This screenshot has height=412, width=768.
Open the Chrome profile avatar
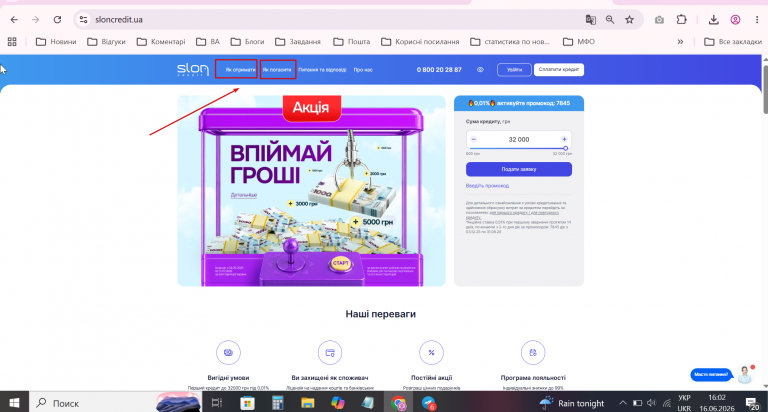tap(735, 20)
